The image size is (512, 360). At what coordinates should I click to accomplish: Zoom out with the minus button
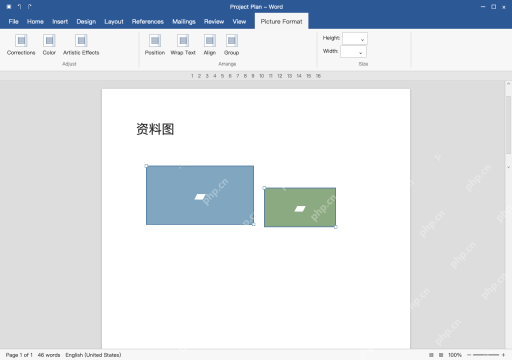(x=469, y=355)
